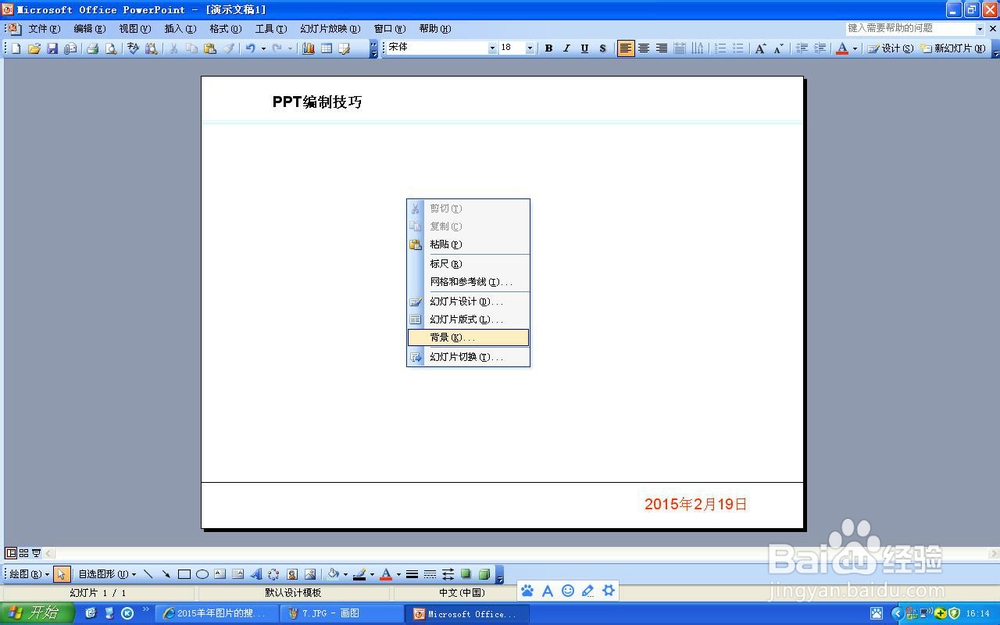The width and height of the screenshot is (1000, 625).
Task: Apply Shadow Style to shape
Action: point(466,574)
